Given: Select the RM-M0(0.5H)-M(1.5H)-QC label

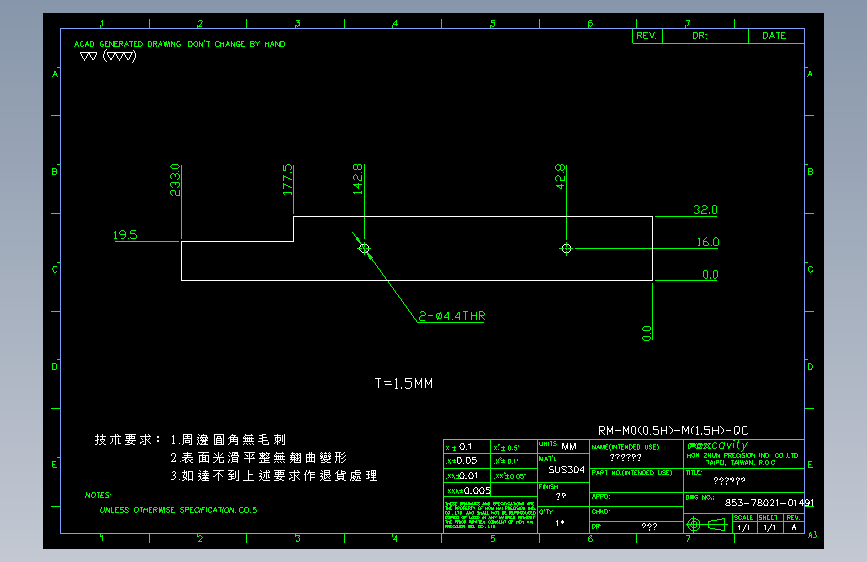Looking at the screenshot, I should click(673, 430).
